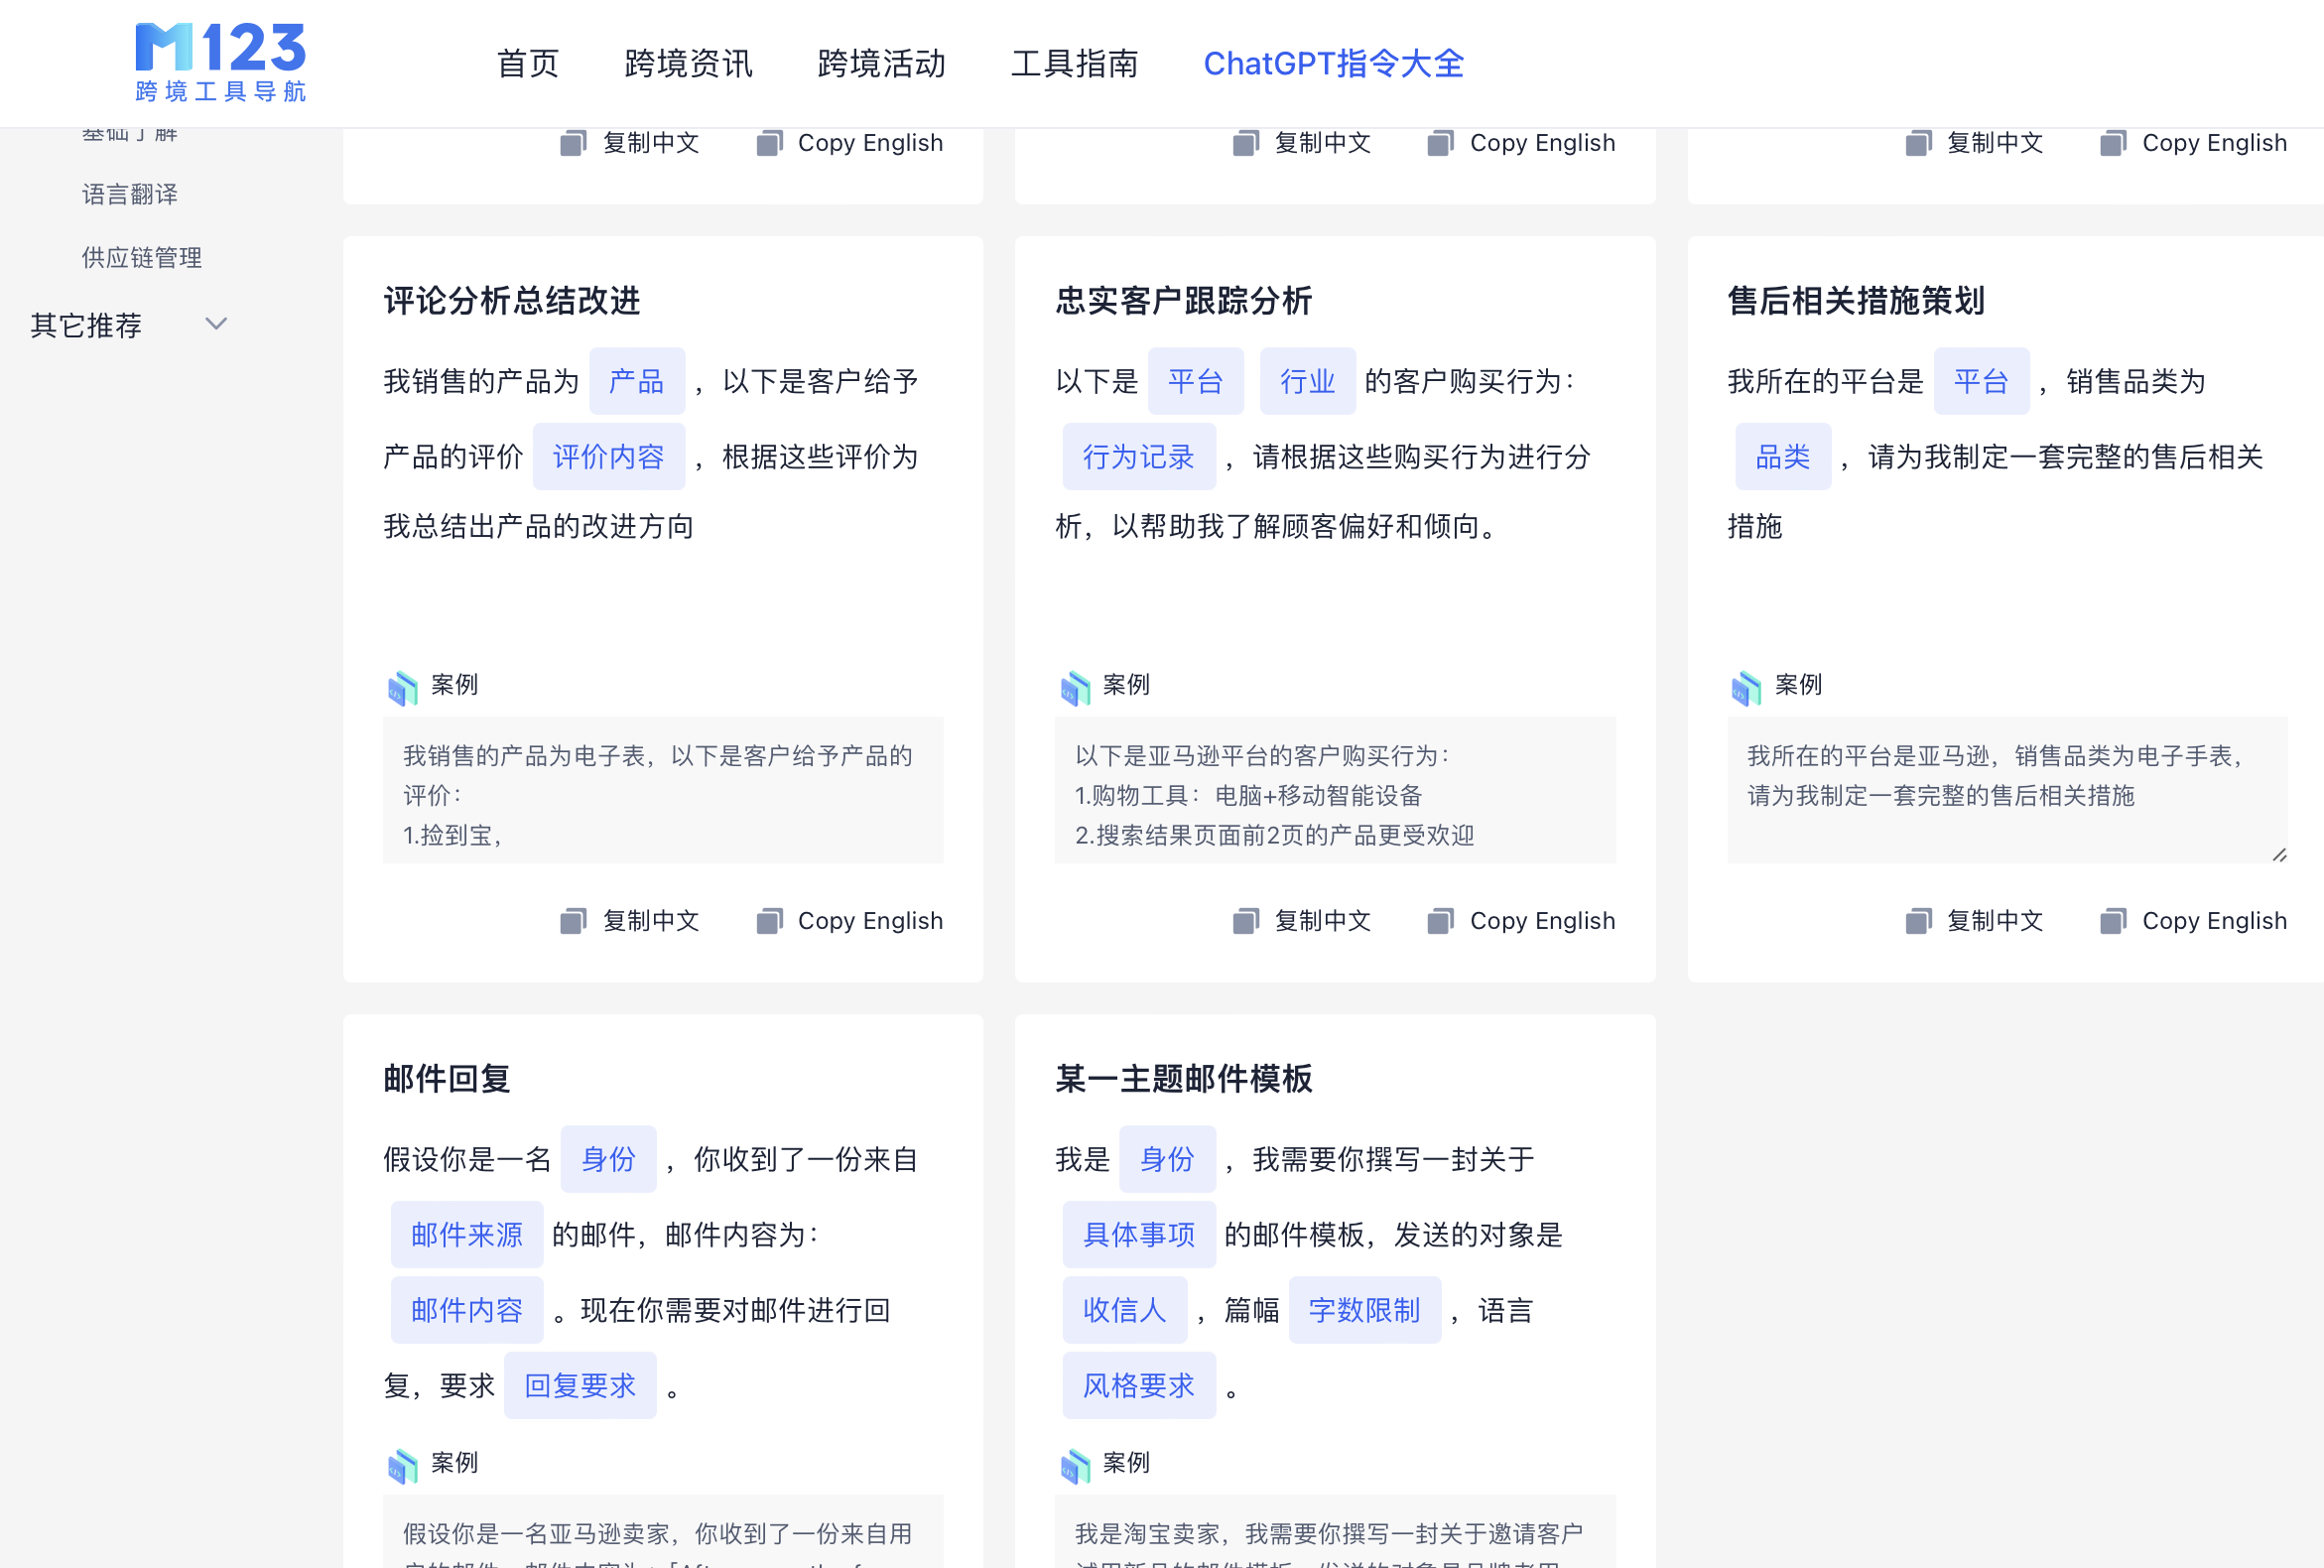Click the 案例 book icon in 售后相关措施策划 card

click(1748, 687)
